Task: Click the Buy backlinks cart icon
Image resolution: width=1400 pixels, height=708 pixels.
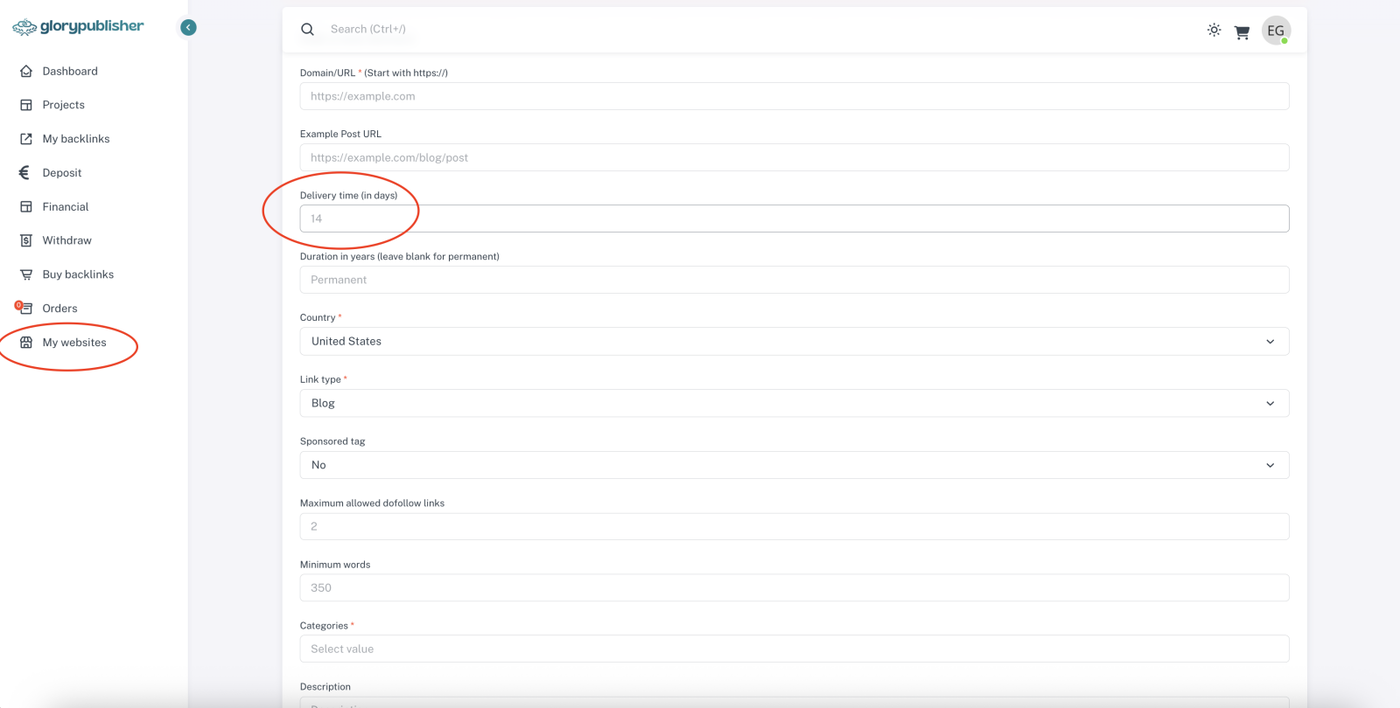Action: point(26,275)
